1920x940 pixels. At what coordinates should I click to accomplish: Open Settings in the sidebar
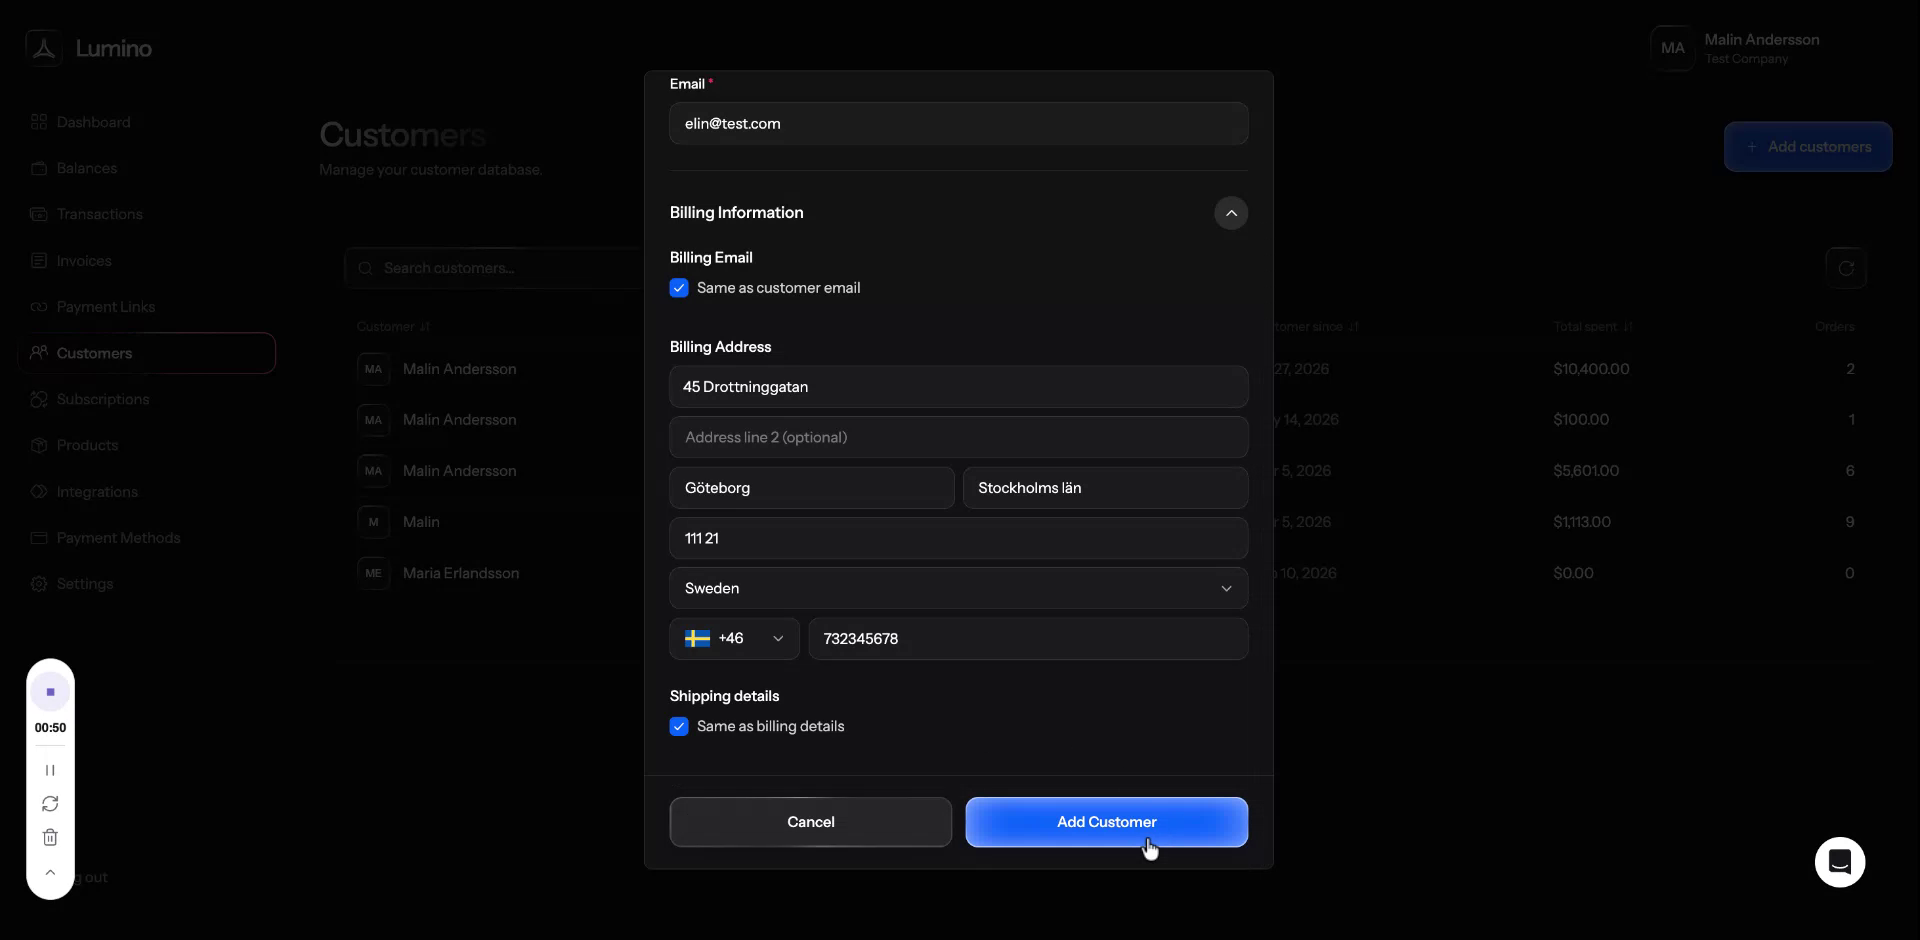coord(85,584)
